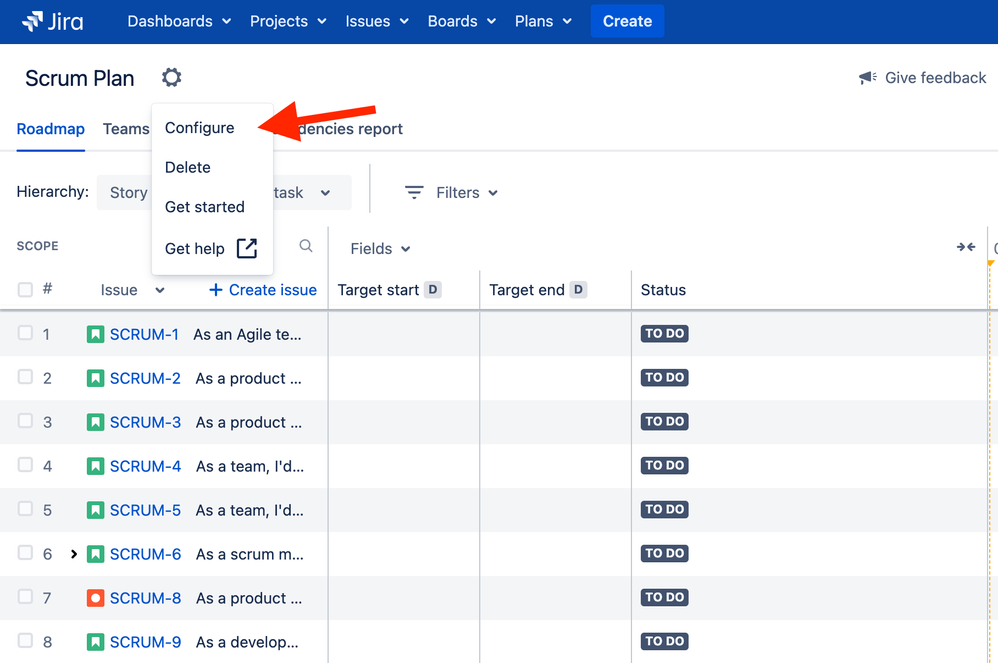Click the story icon for SCRUM-1
Image resolution: width=998 pixels, height=663 pixels.
tap(95, 334)
